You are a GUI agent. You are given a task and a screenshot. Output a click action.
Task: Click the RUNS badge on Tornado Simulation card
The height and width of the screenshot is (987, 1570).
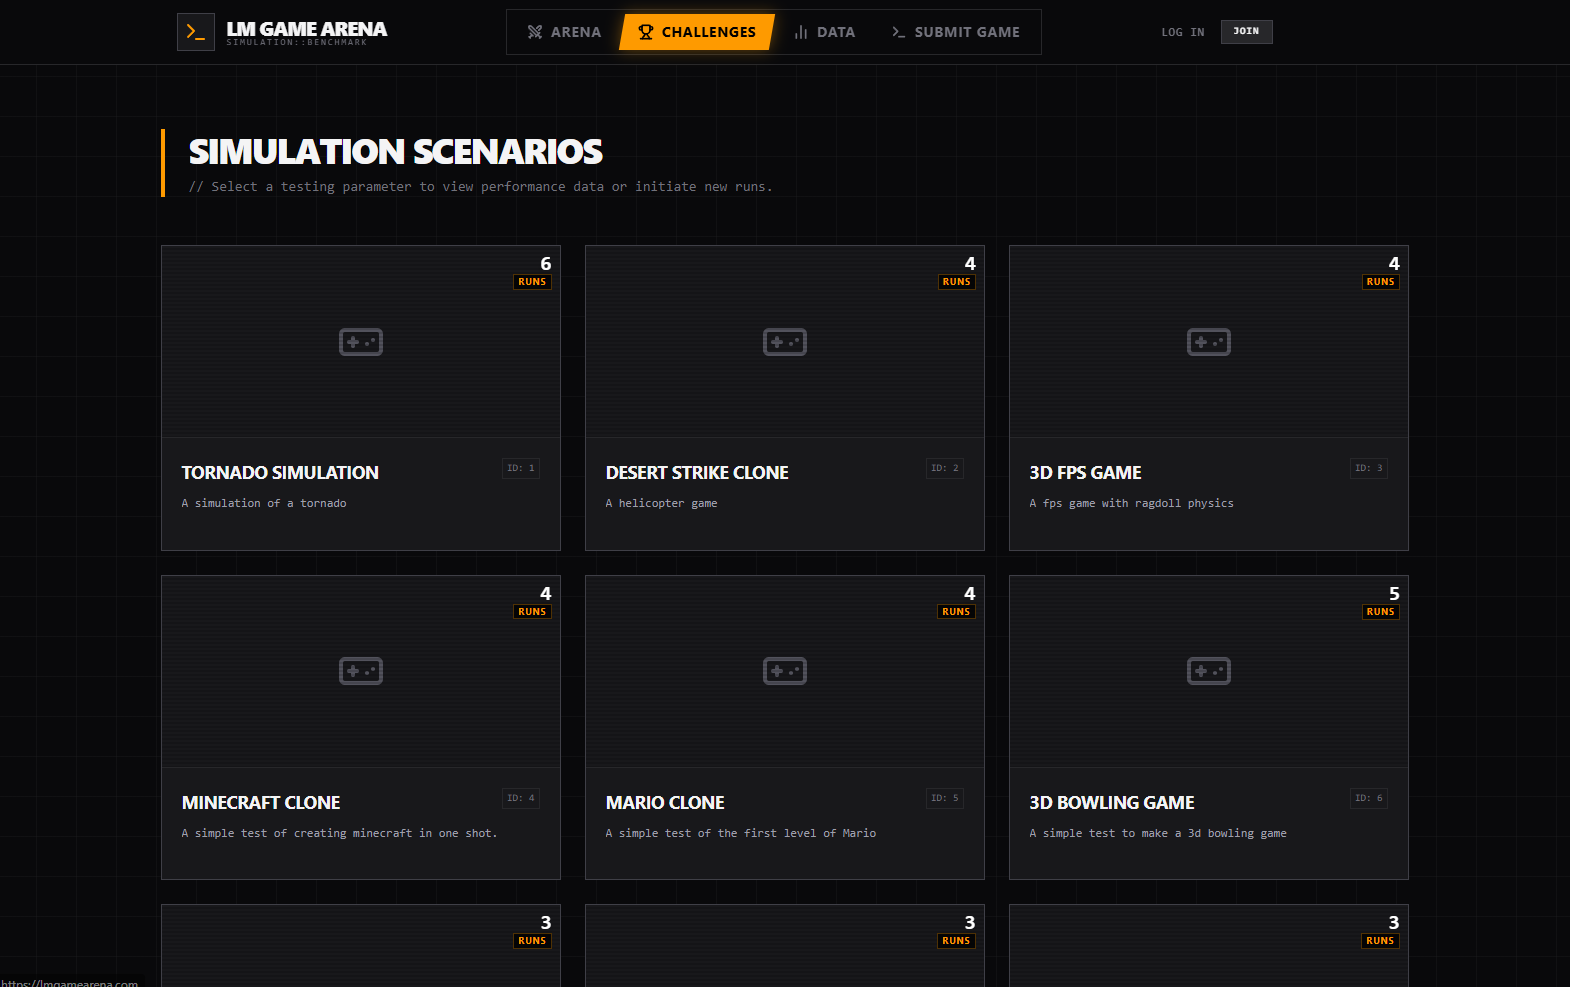click(532, 282)
